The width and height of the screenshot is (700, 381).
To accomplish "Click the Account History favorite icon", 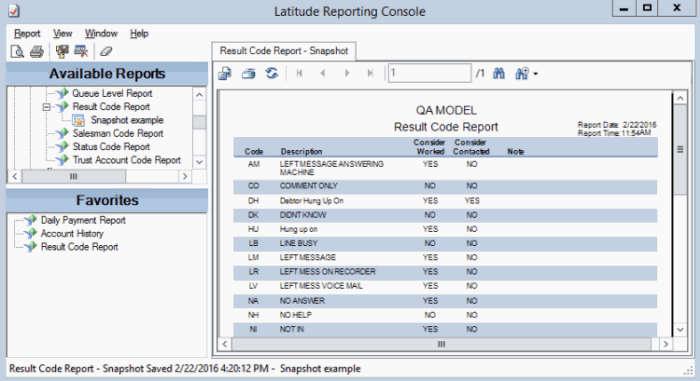I will tap(31, 234).
